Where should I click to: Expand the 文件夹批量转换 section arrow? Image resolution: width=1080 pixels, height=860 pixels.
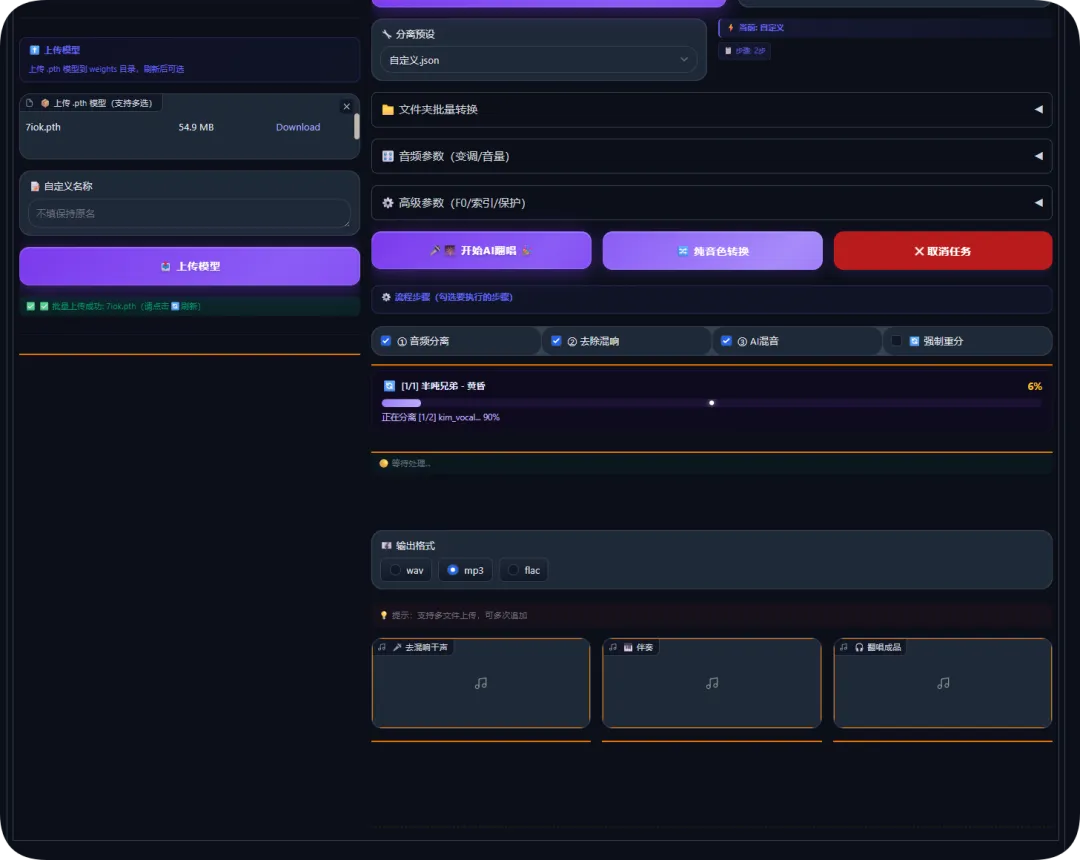pyautogui.click(x=1038, y=109)
